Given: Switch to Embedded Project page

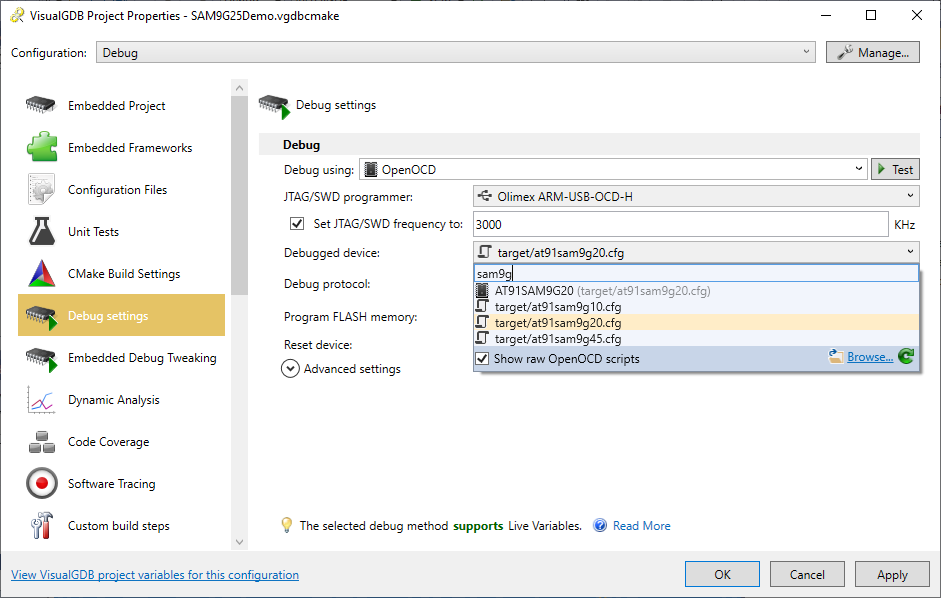Looking at the screenshot, I should 122,105.
